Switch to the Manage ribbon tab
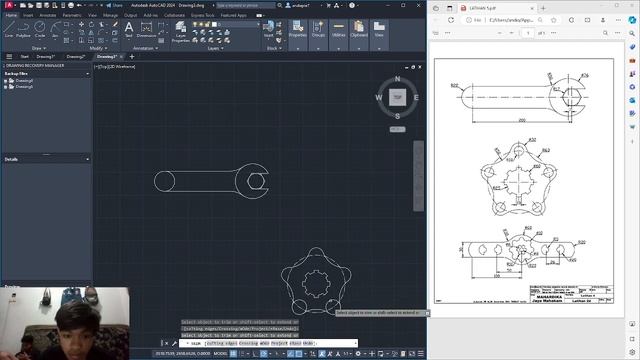640x360 pixels. point(110,15)
